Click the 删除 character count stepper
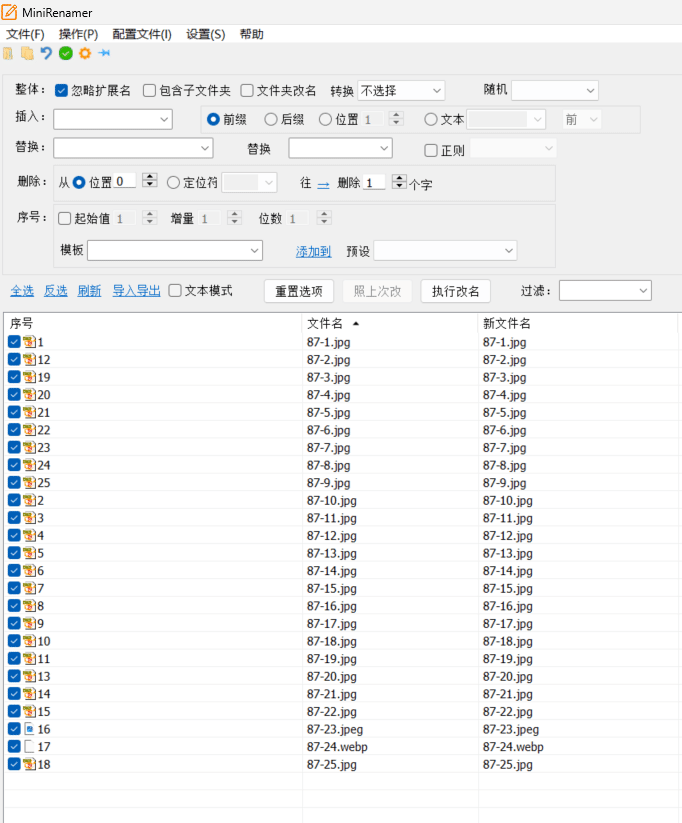 (399, 182)
